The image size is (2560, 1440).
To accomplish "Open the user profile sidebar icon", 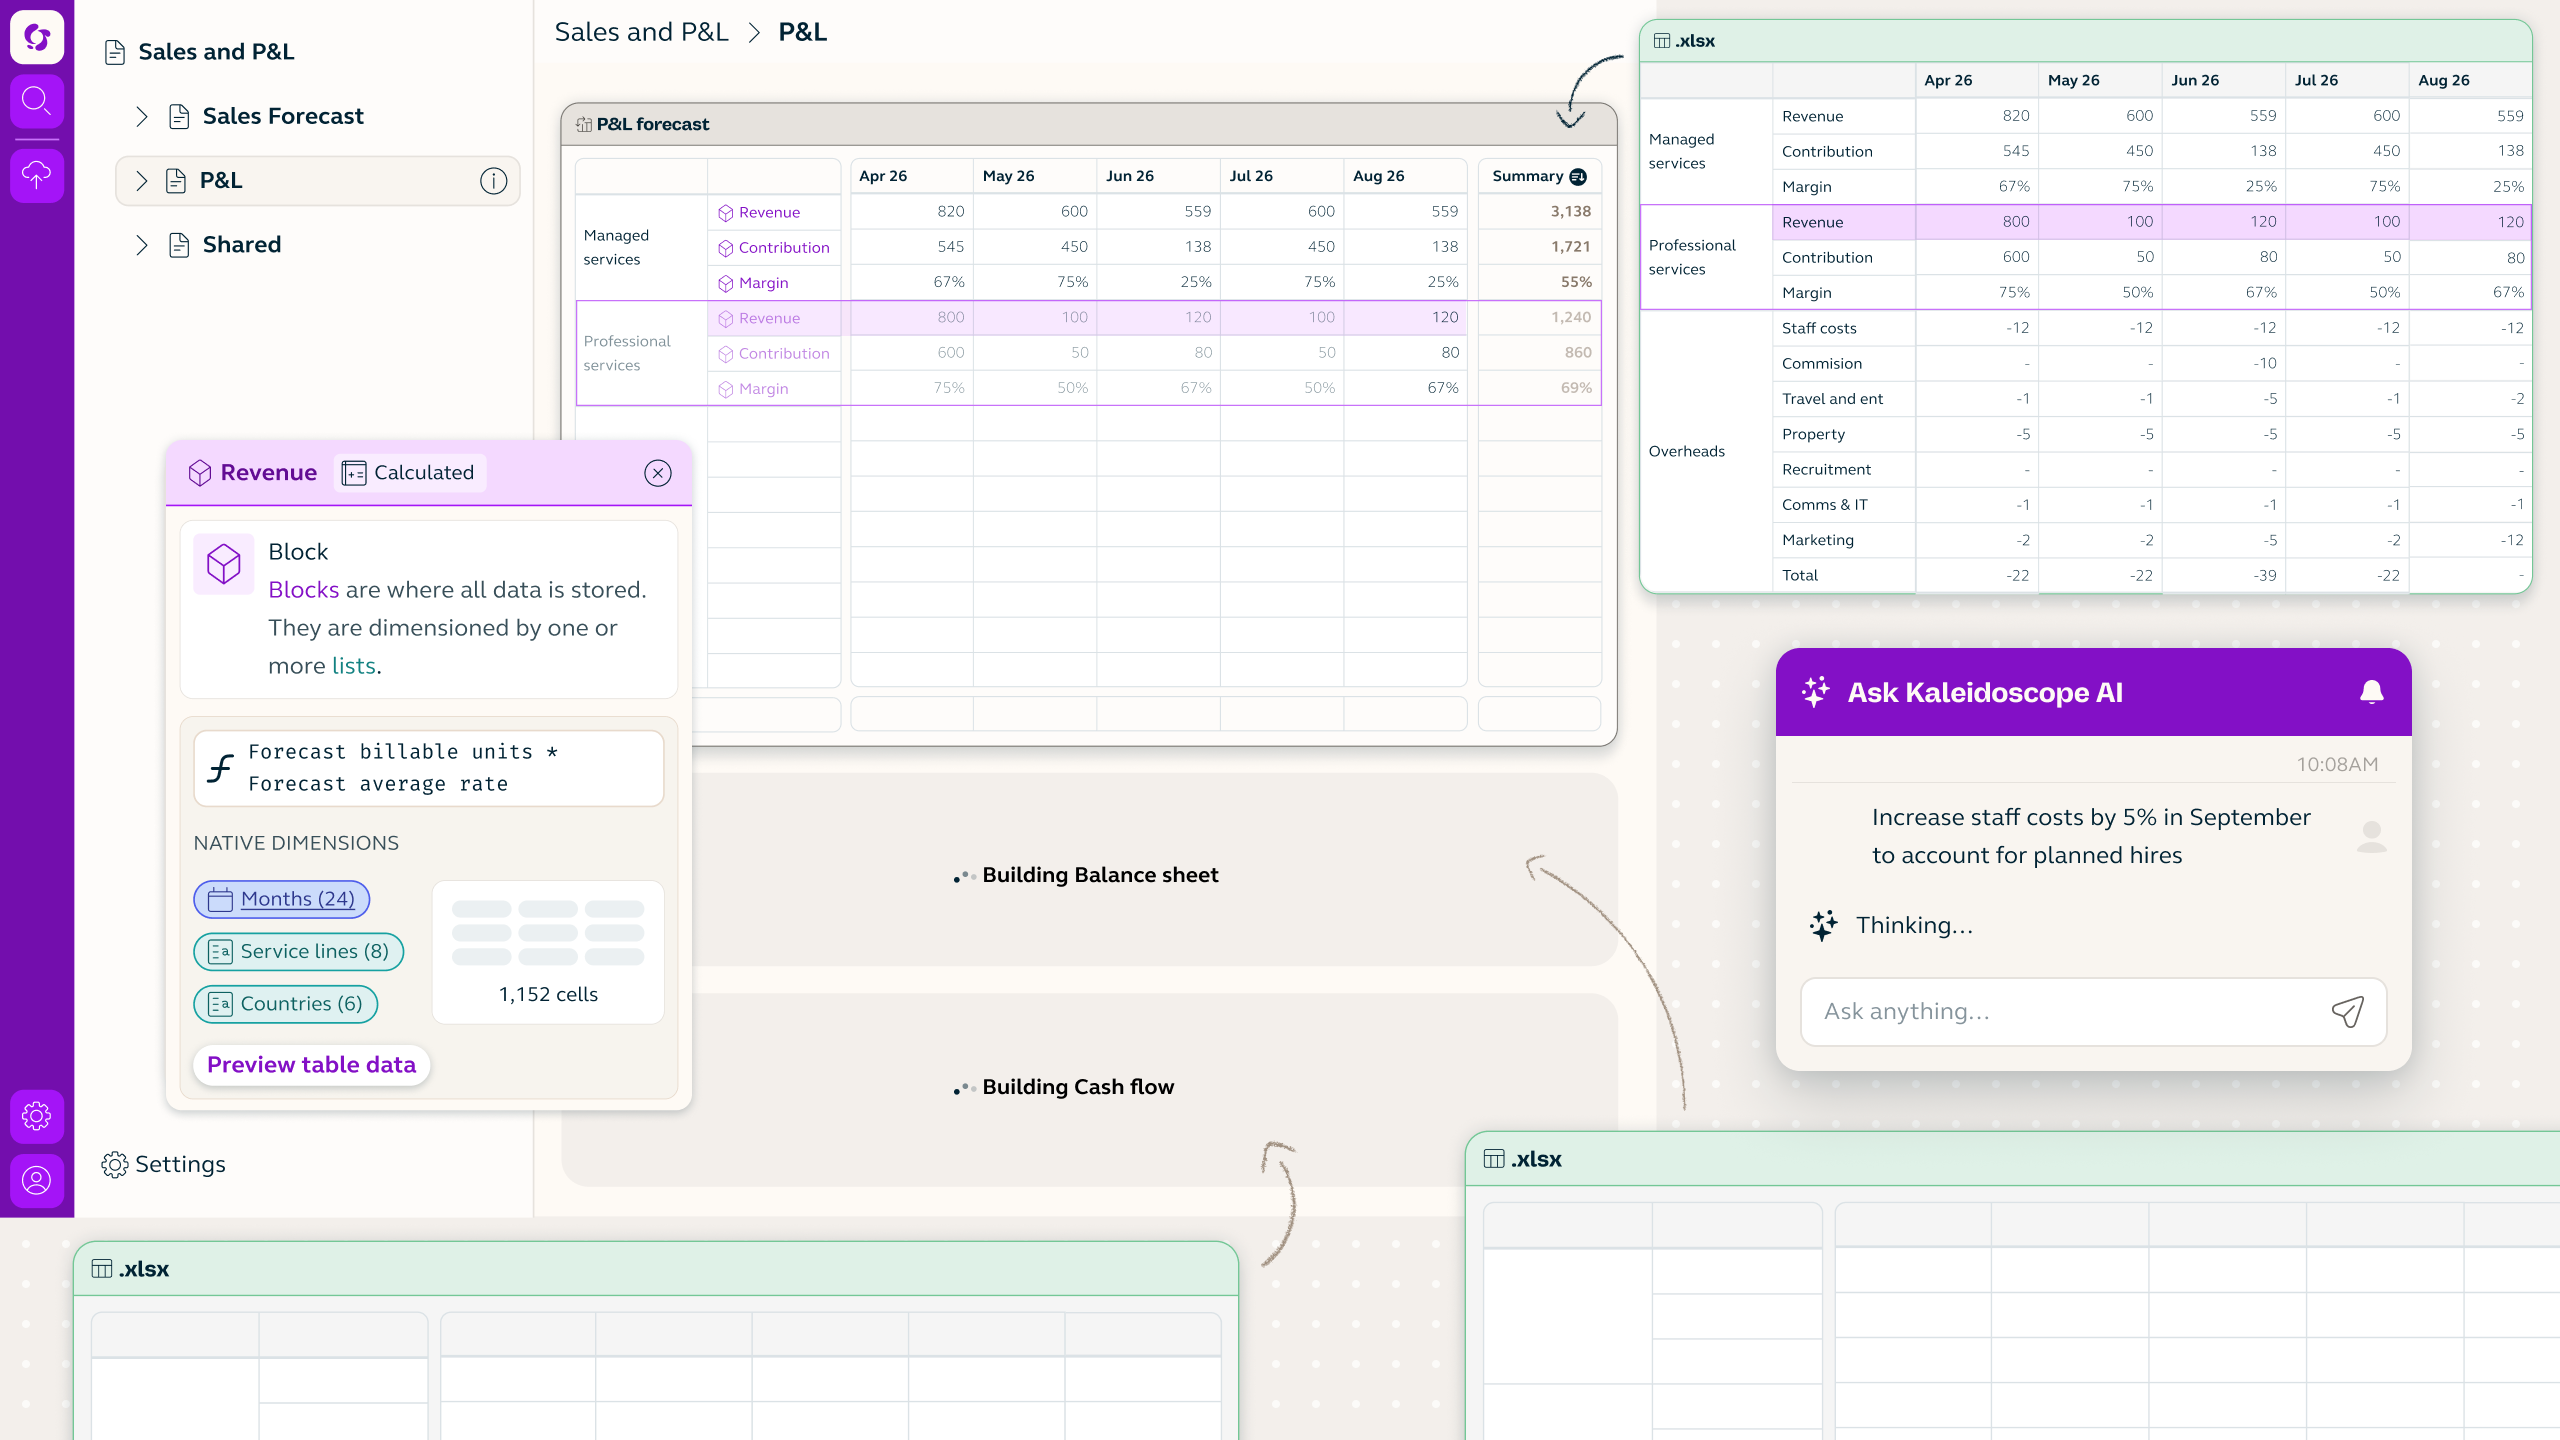I will (37, 1181).
